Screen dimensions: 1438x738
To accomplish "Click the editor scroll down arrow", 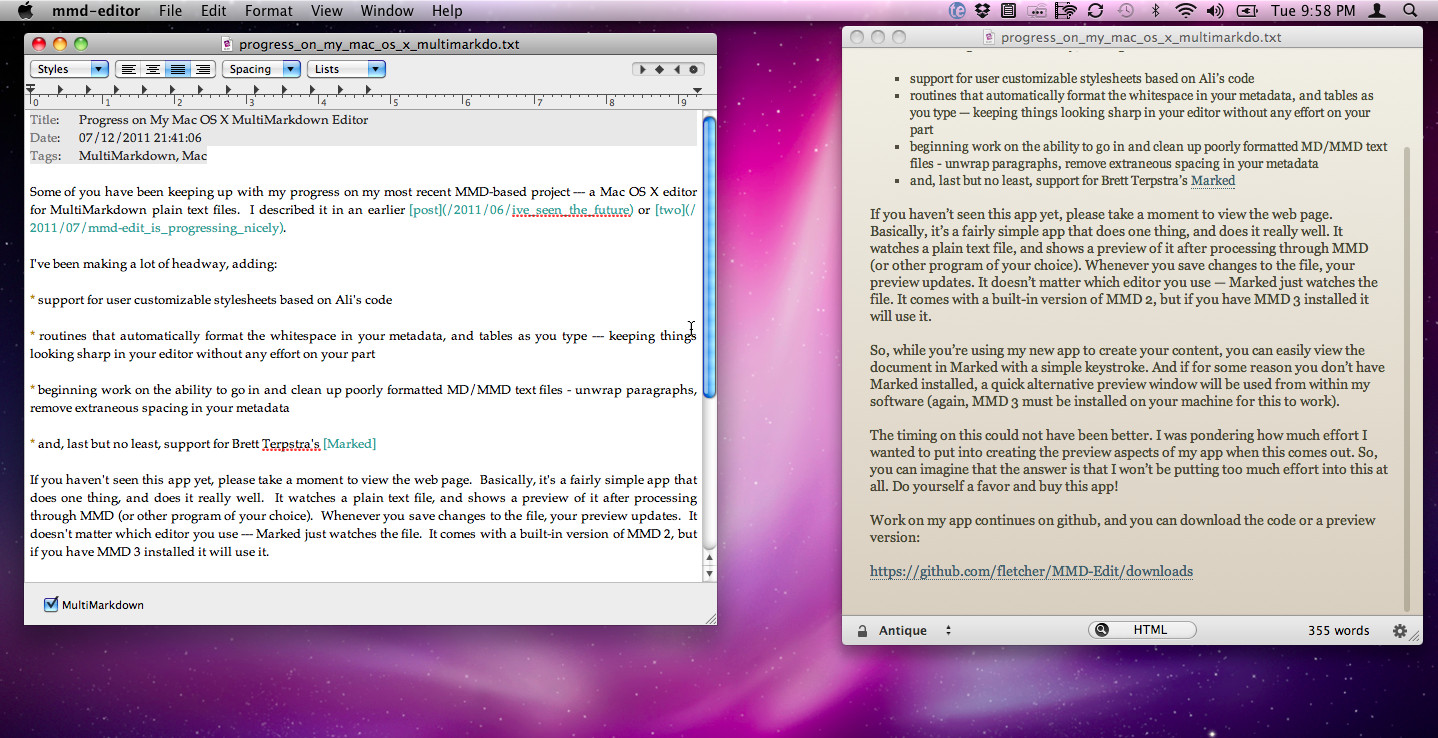I will [x=709, y=574].
